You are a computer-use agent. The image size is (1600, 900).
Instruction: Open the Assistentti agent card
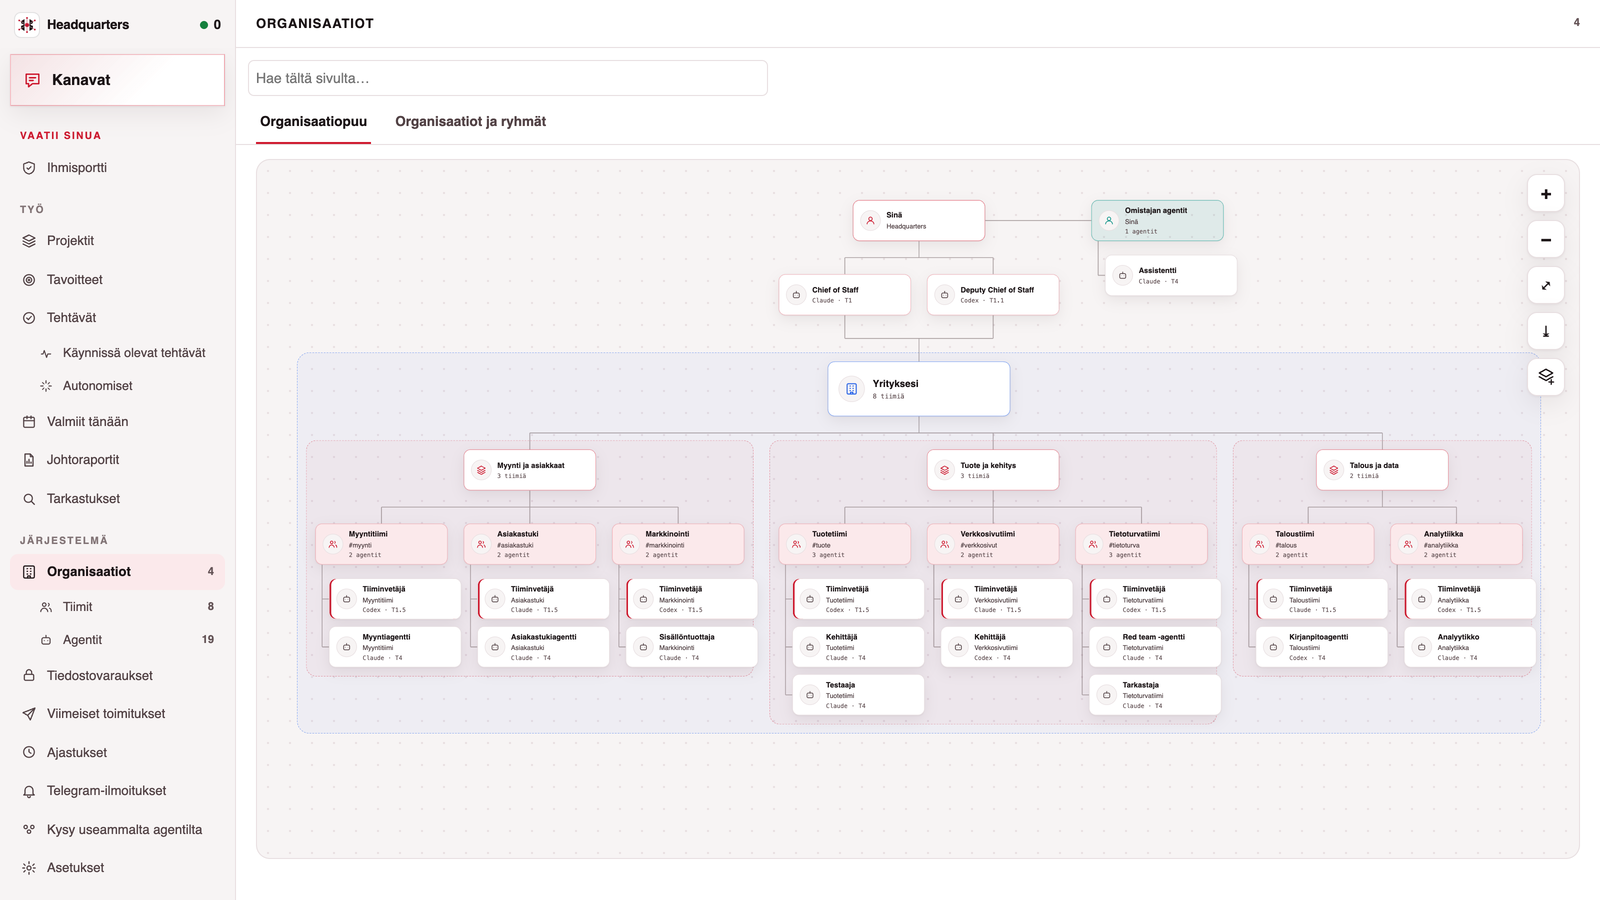coord(1171,276)
